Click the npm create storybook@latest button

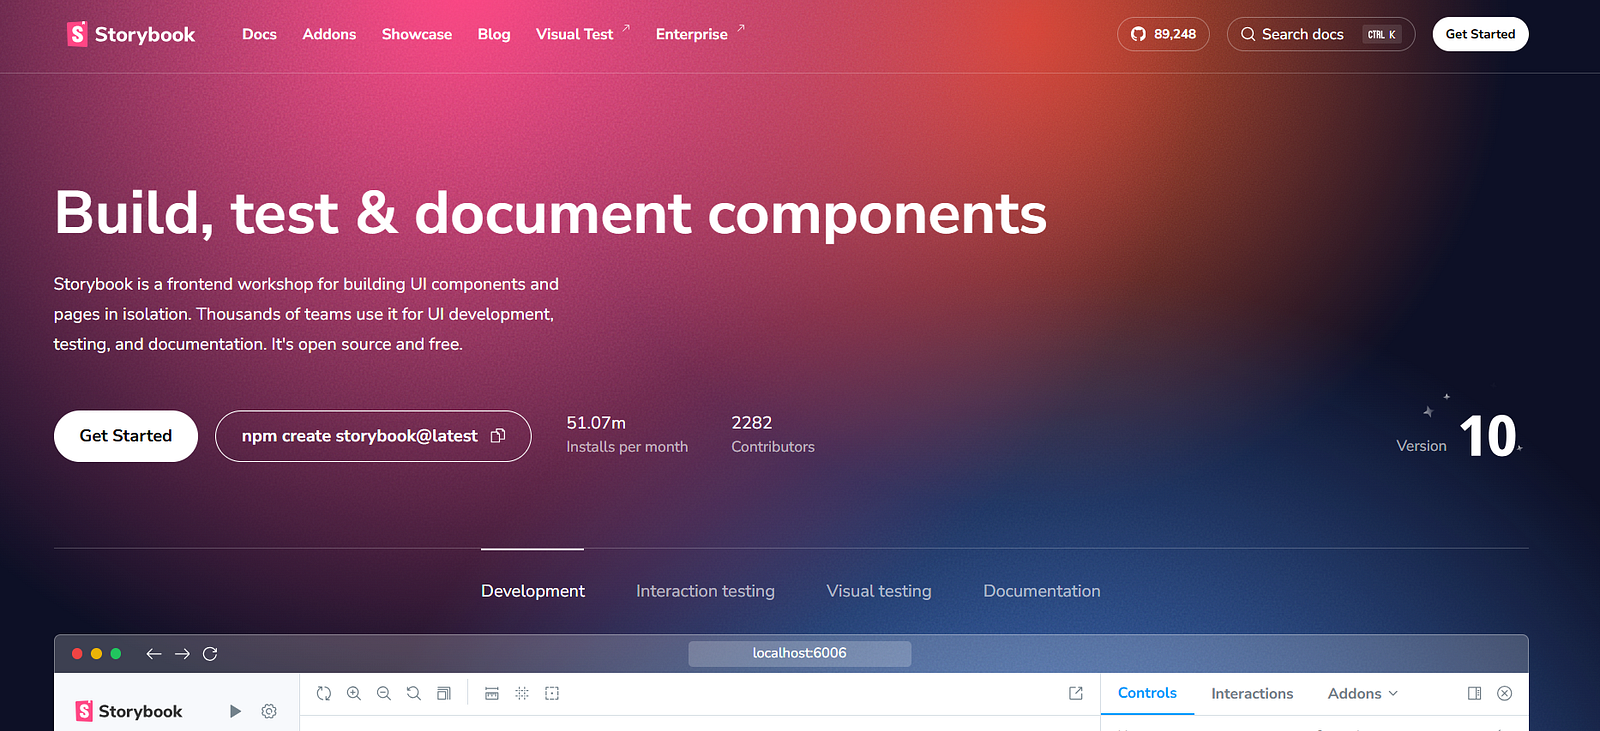click(373, 436)
